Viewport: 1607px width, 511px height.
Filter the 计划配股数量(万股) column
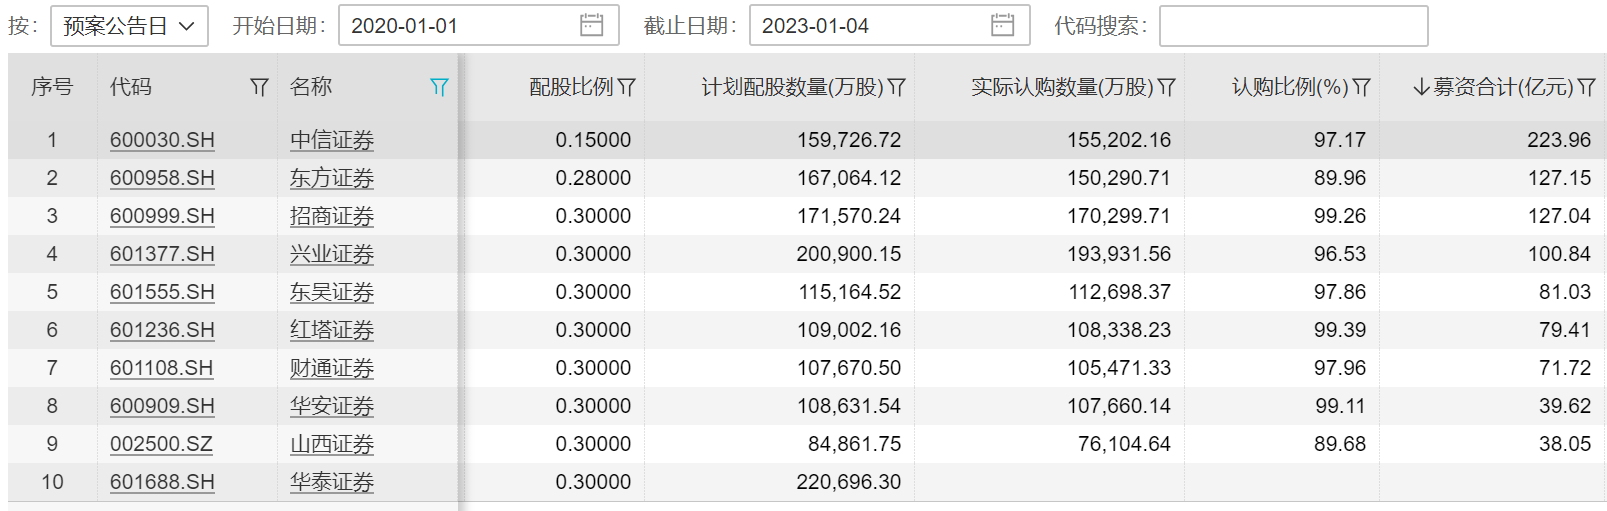(x=897, y=88)
